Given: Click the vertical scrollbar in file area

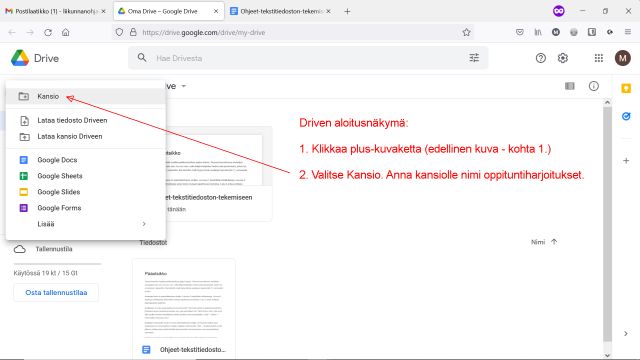Looking at the screenshot, I should click(x=607, y=224).
